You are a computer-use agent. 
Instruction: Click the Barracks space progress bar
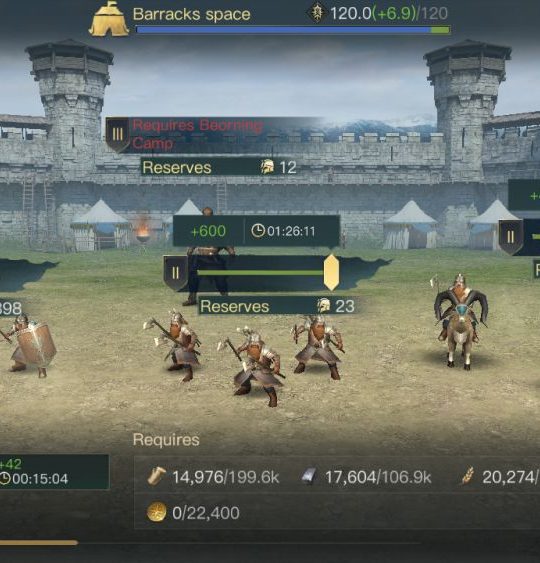click(x=293, y=30)
